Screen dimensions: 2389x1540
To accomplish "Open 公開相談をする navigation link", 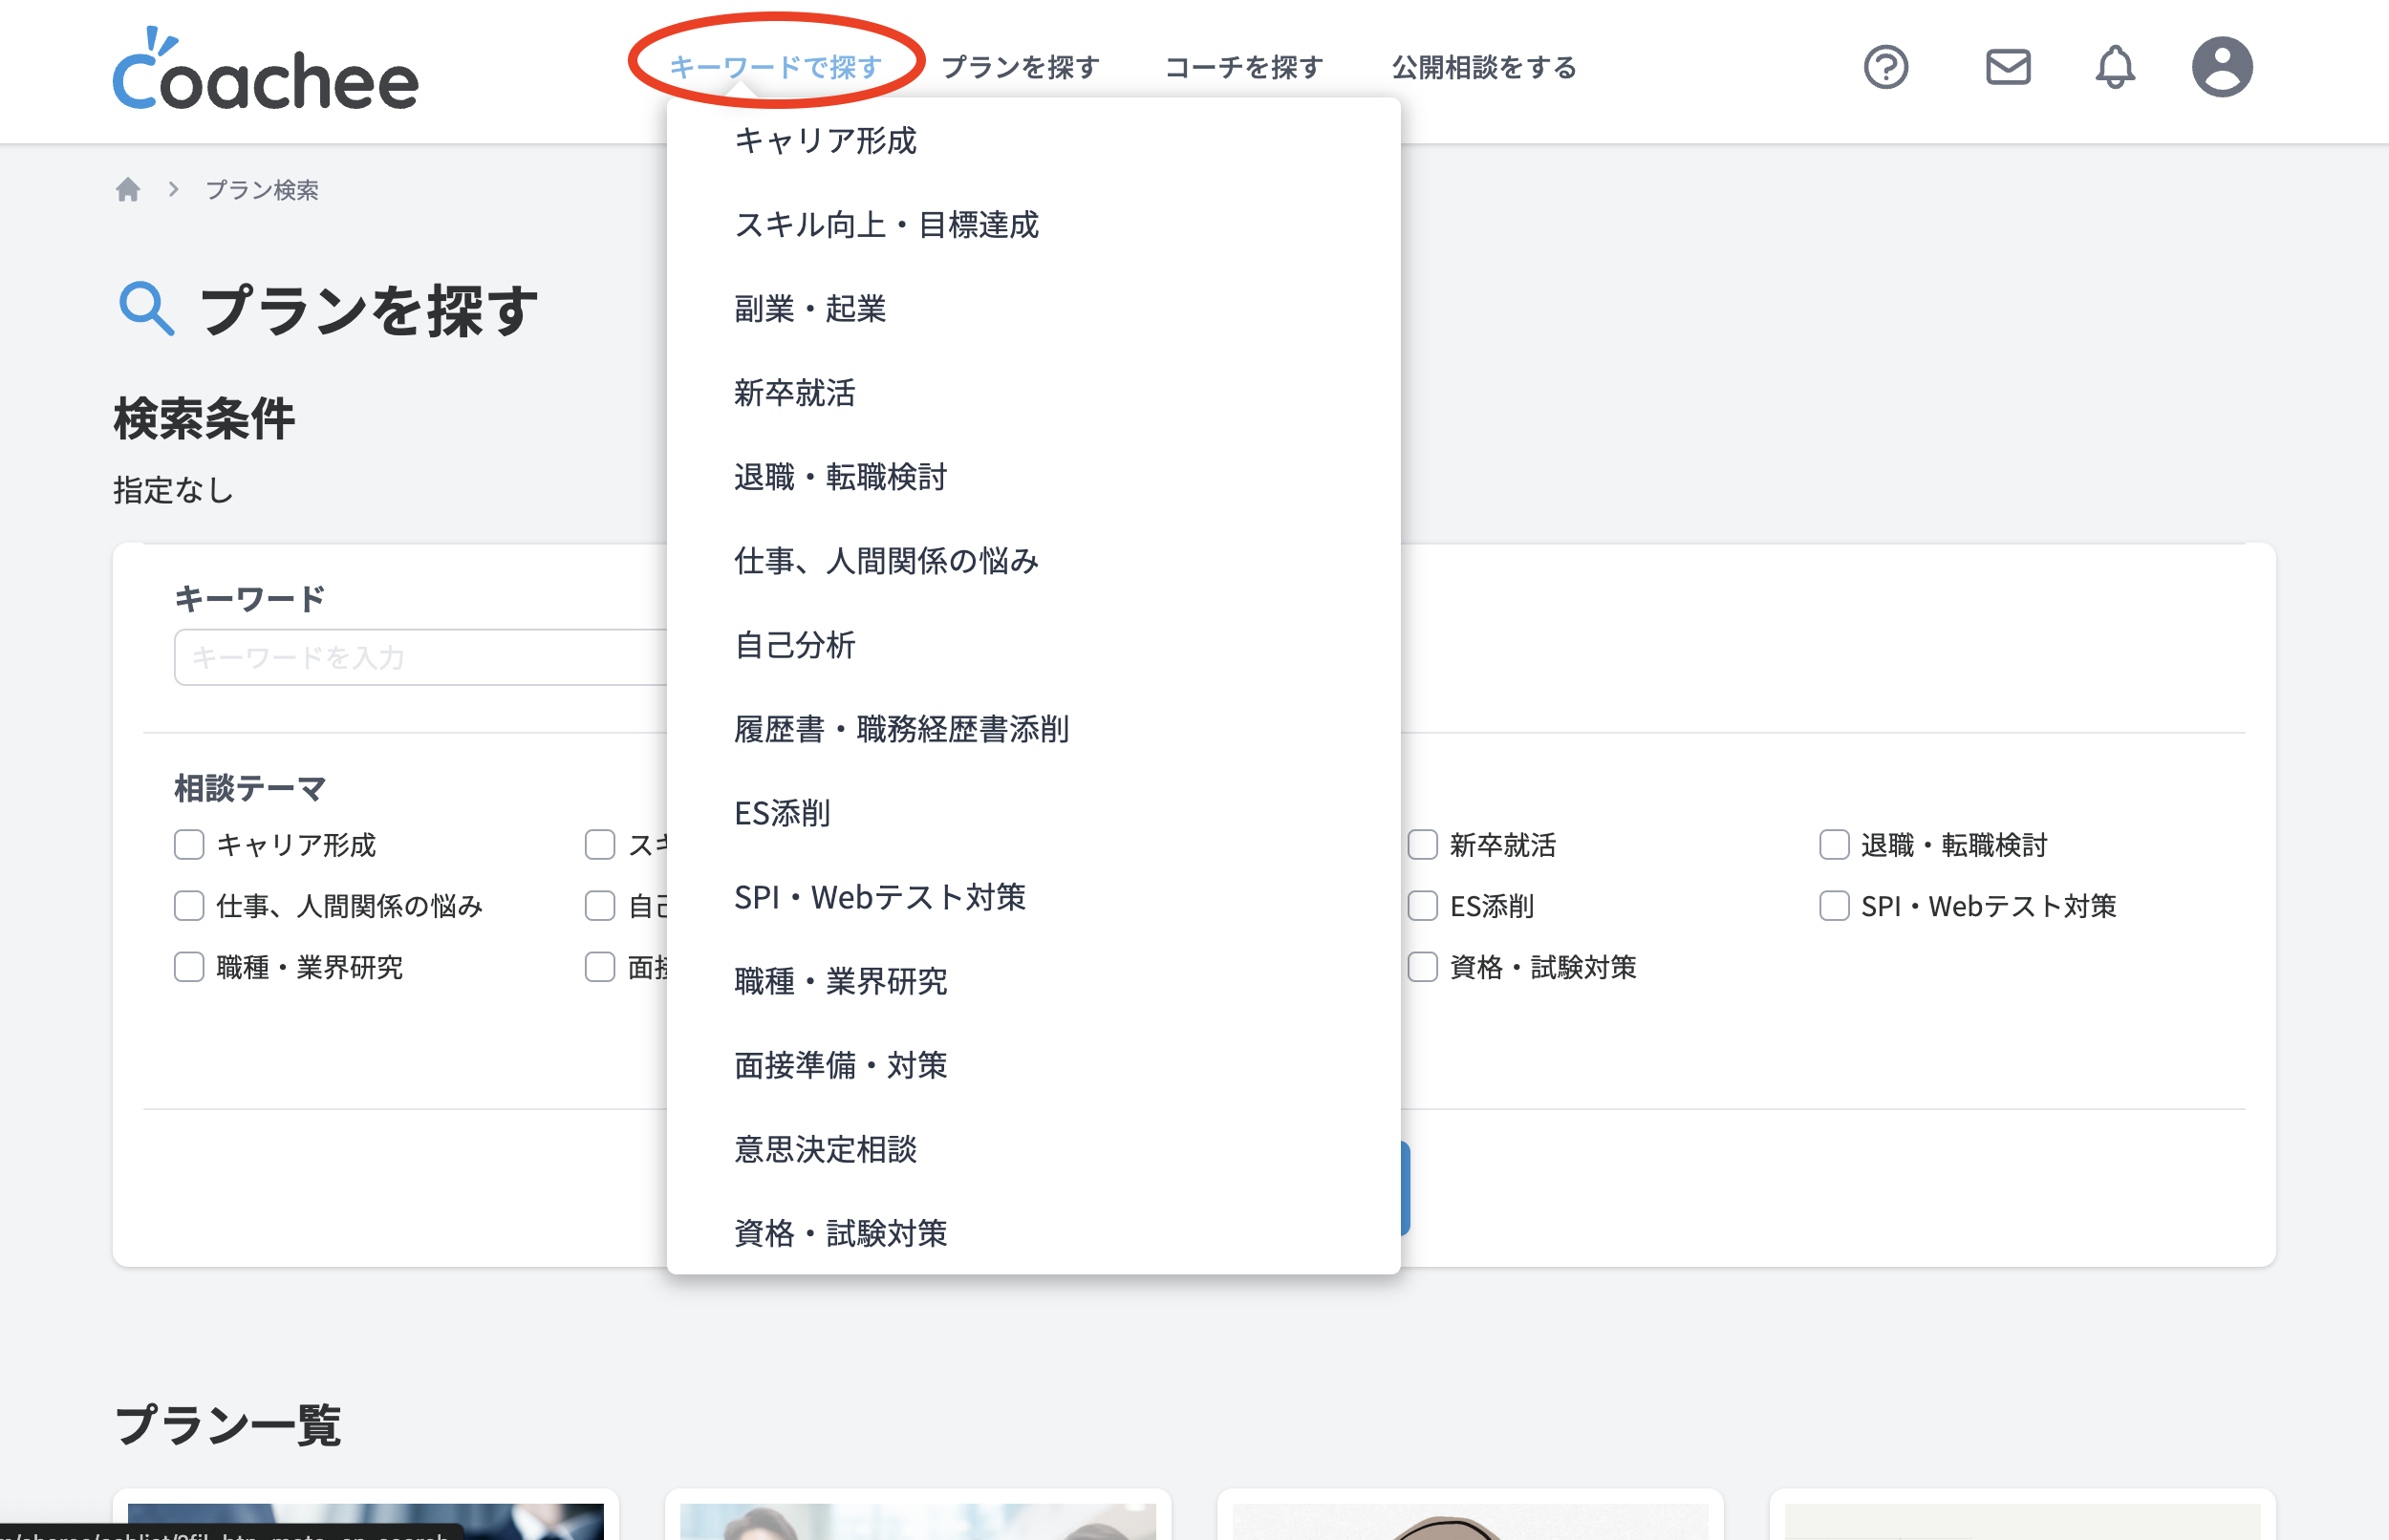I will click(1484, 68).
